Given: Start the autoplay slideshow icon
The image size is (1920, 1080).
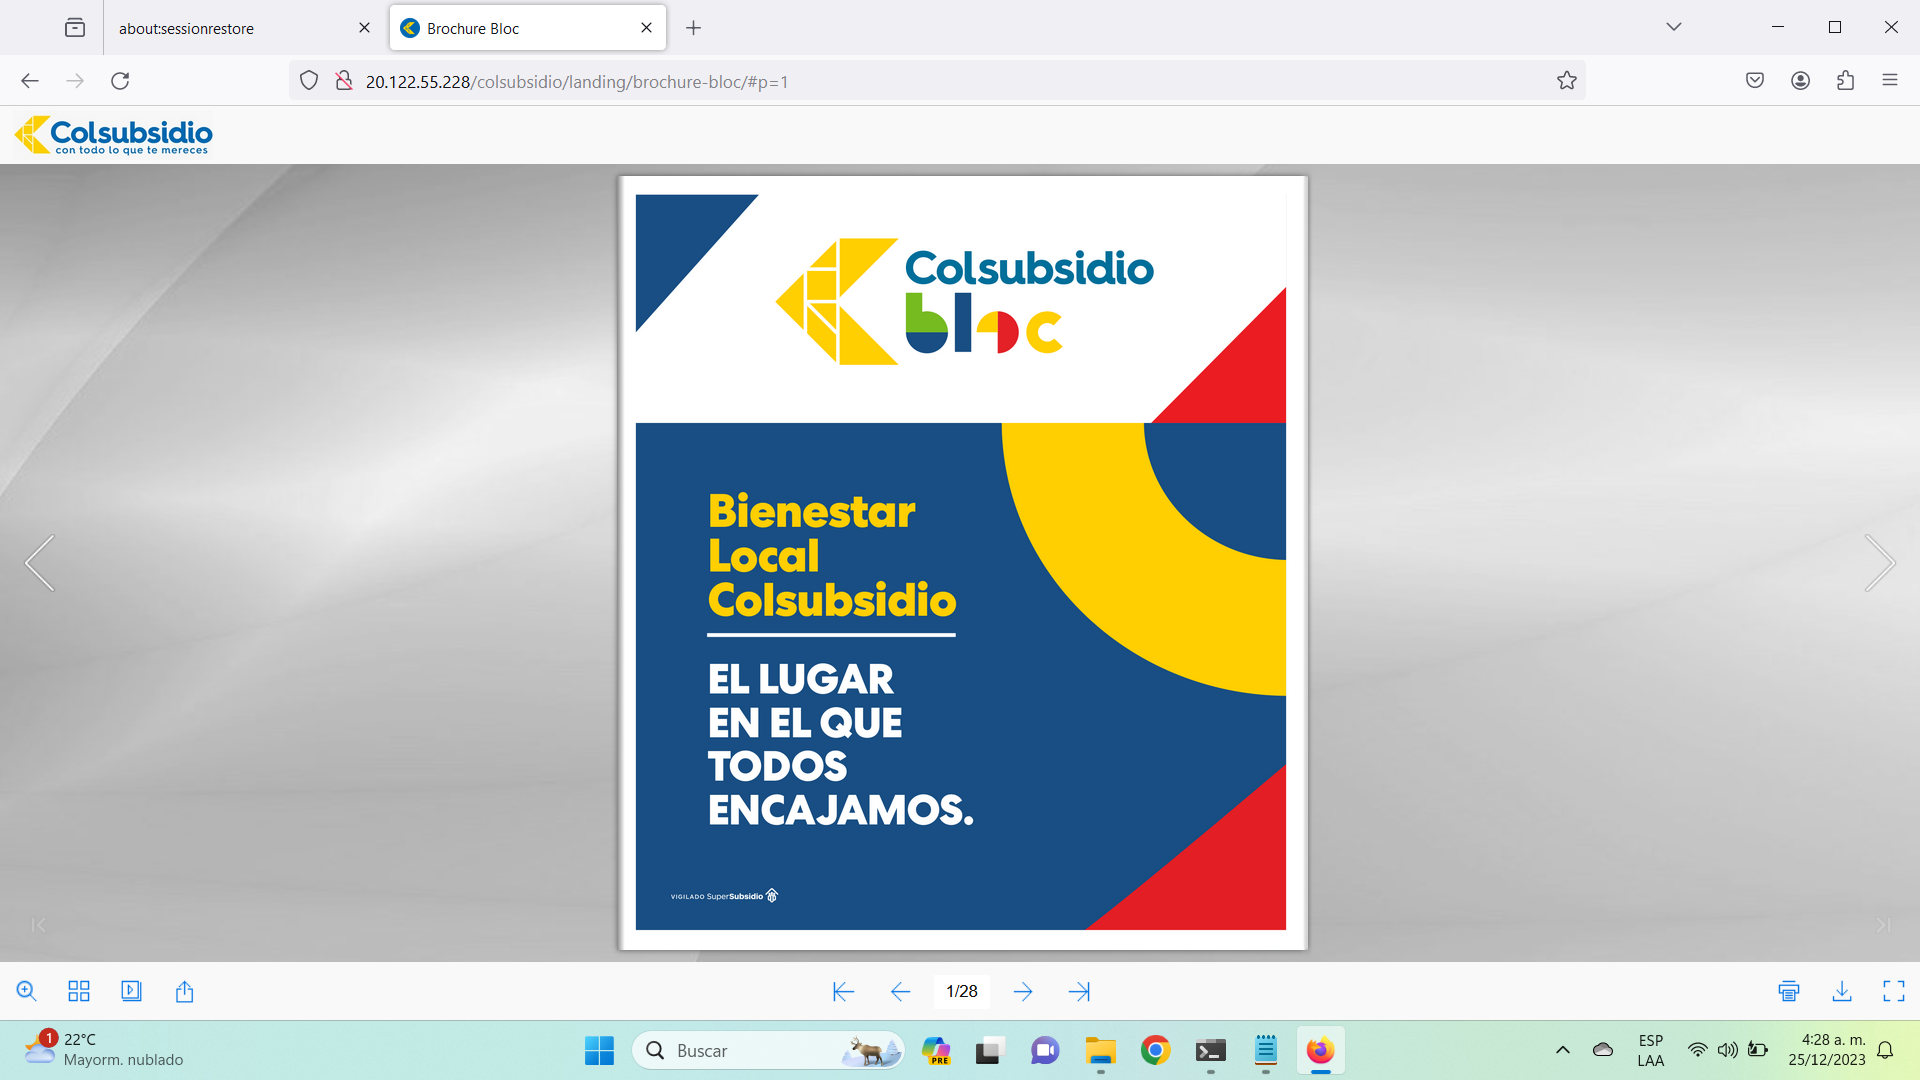Looking at the screenshot, I should 131,991.
